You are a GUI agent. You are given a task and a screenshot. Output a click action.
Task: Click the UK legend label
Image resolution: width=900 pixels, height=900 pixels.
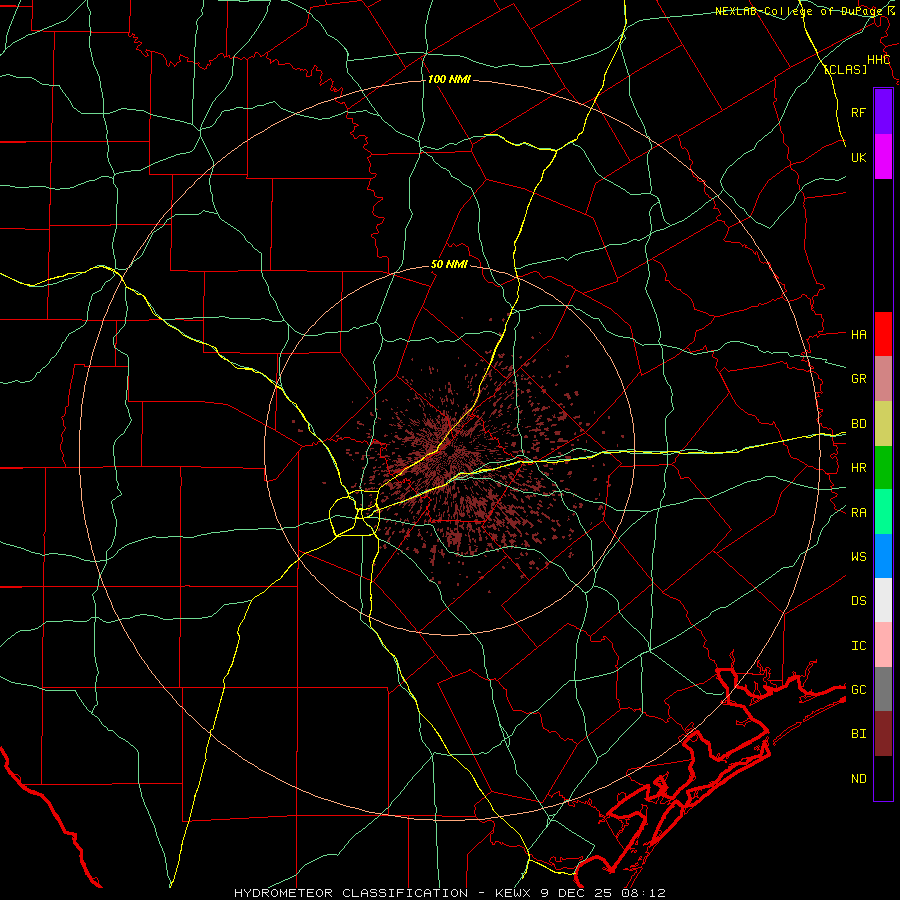click(x=858, y=157)
